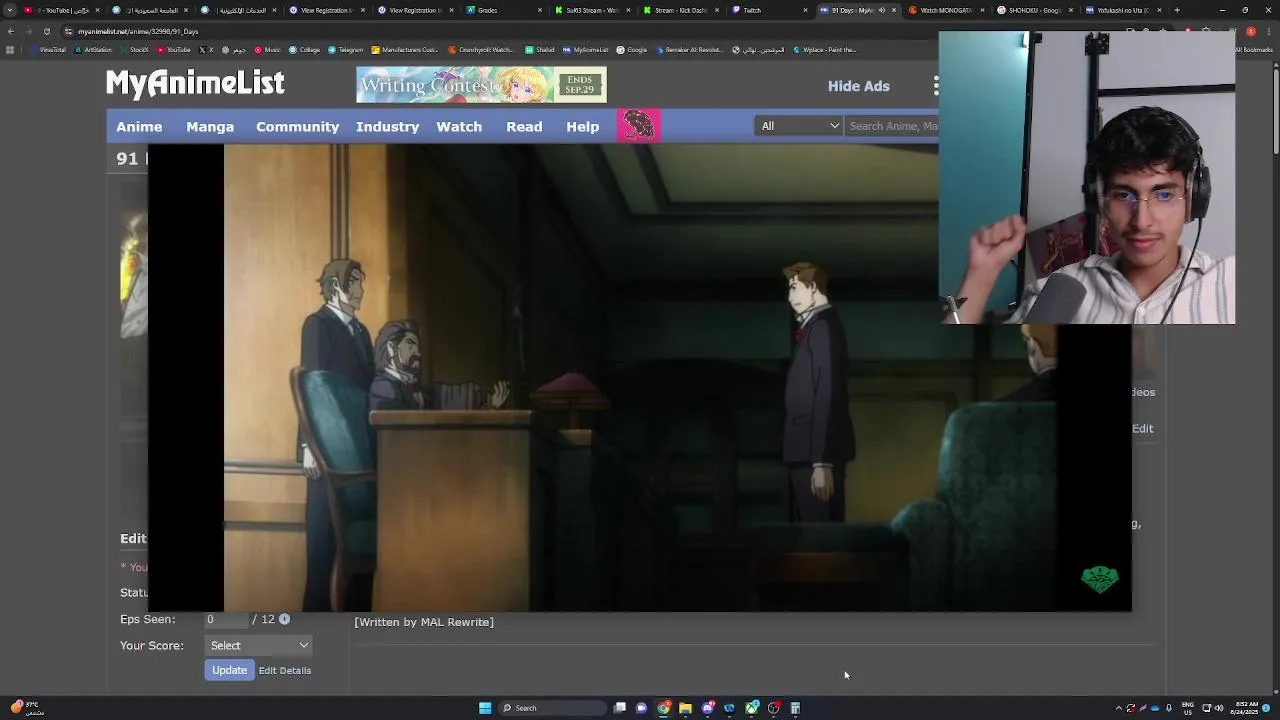The height and width of the screenshot is (720, 1280).
Task: Open a new browser tab with plus
Action: click(x=1176, y=10)
